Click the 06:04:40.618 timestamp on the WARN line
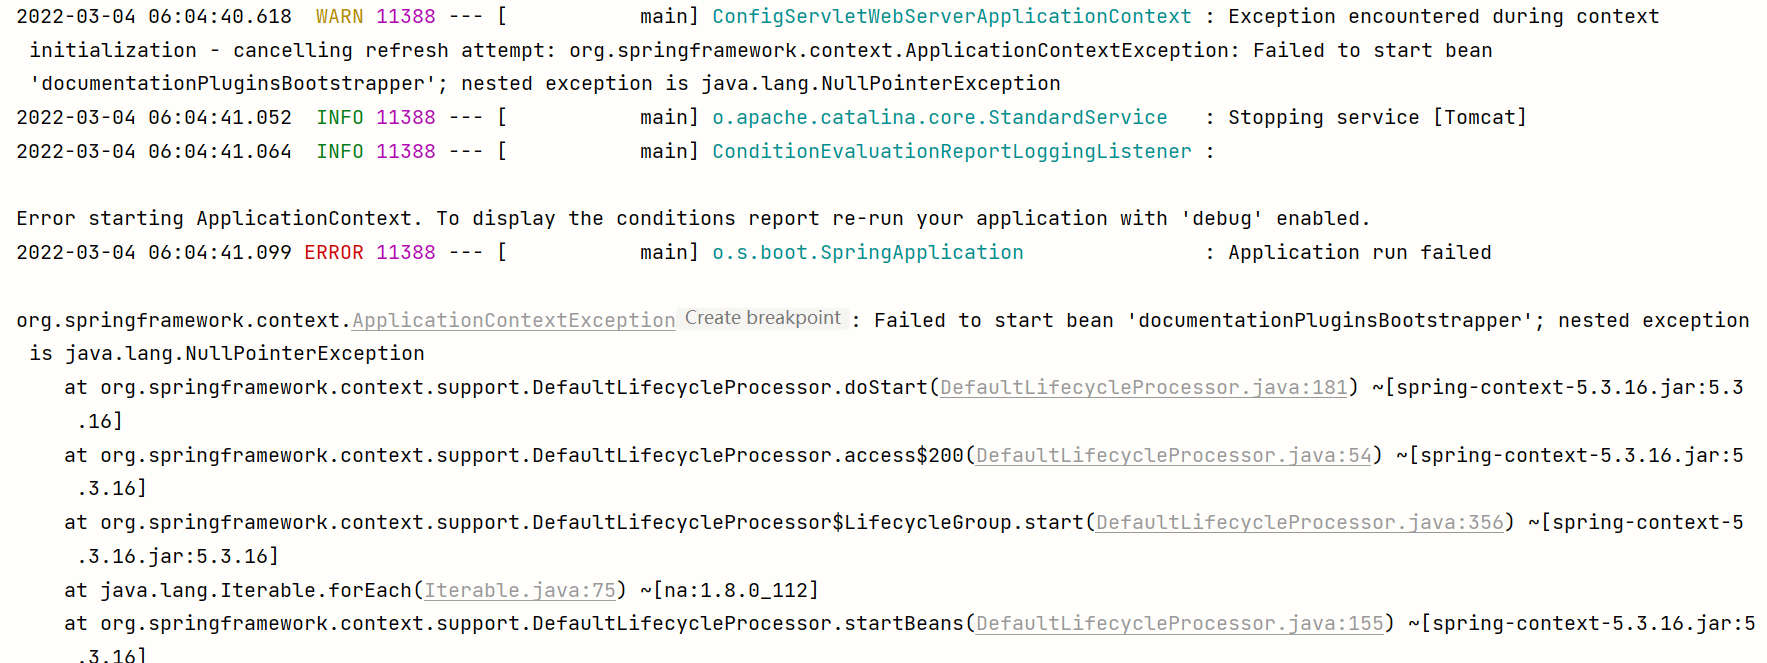This screenshot has width=1767, height=663. pyautogui.click(x=220, y=16)
